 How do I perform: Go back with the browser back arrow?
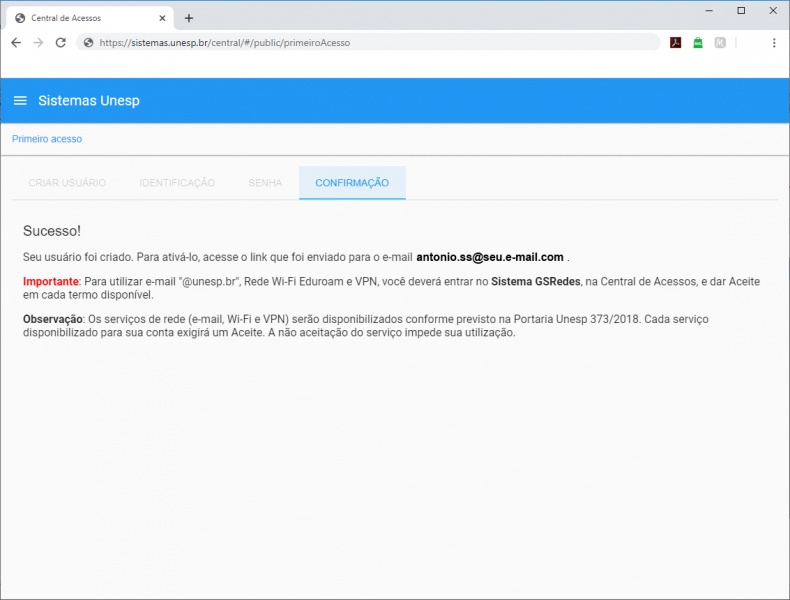tap(16, 43)
